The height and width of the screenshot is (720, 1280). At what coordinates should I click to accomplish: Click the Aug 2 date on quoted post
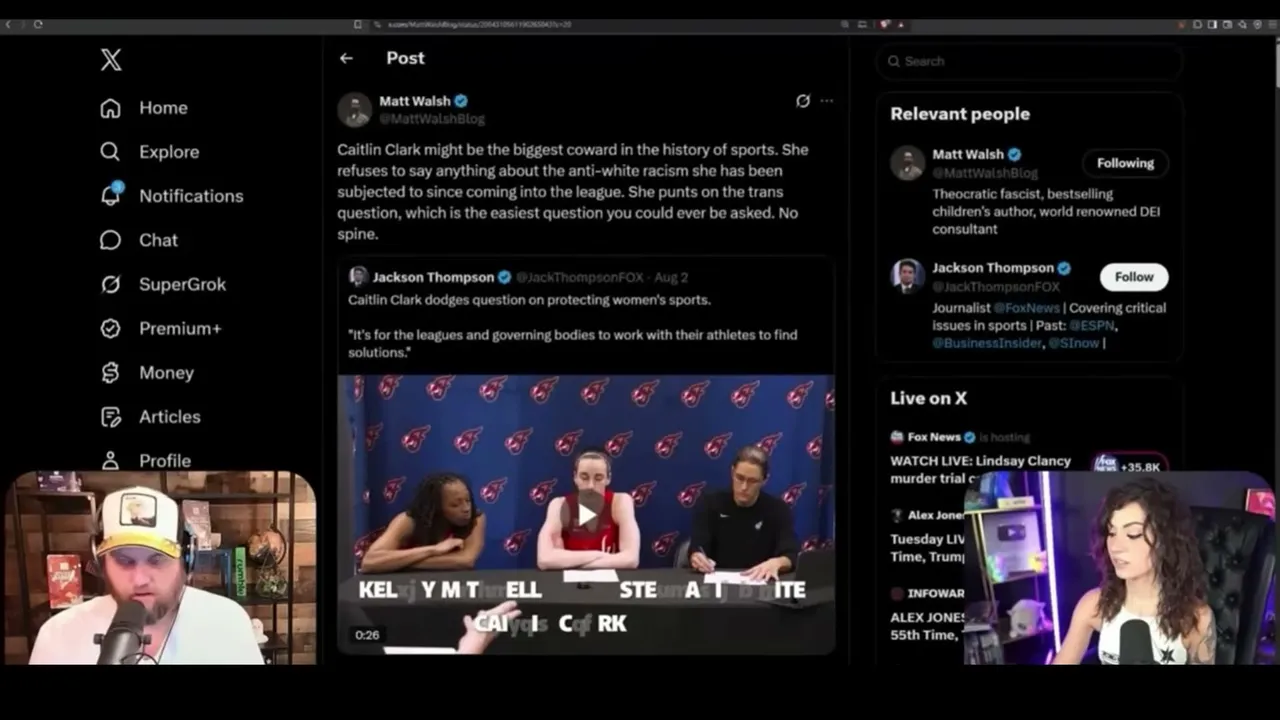pos(670,277)
